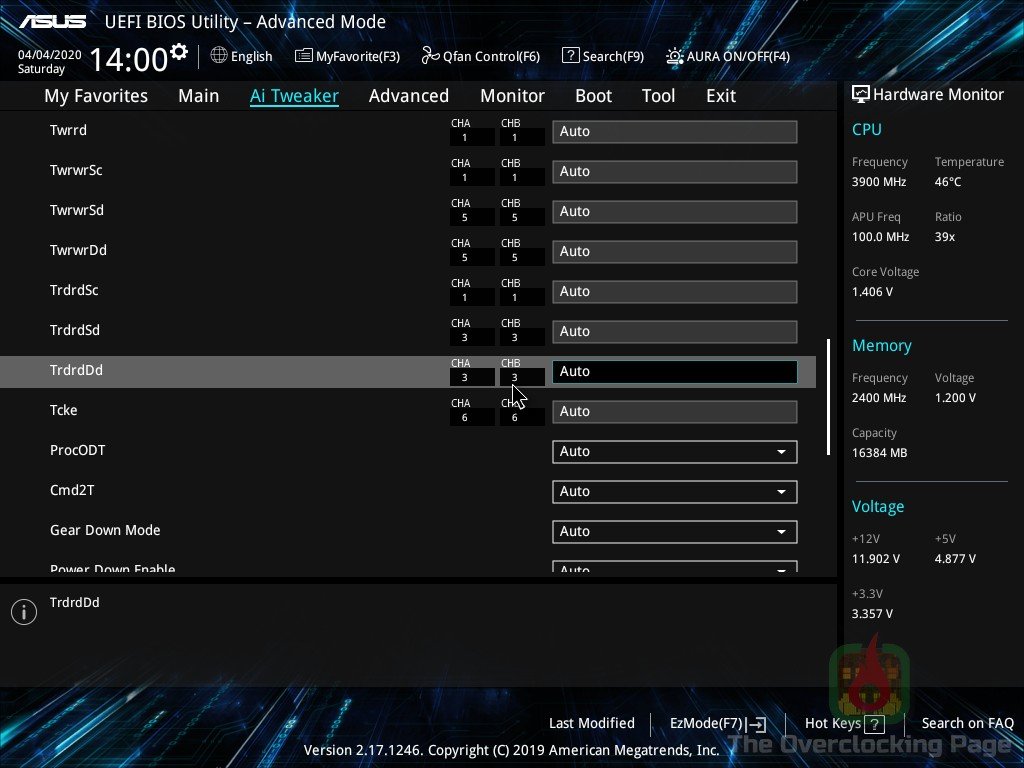This screenshot has height=768, width=1024.
Task: Click the Hardware Monitor panel icon
Action: (x=862, y=93)
